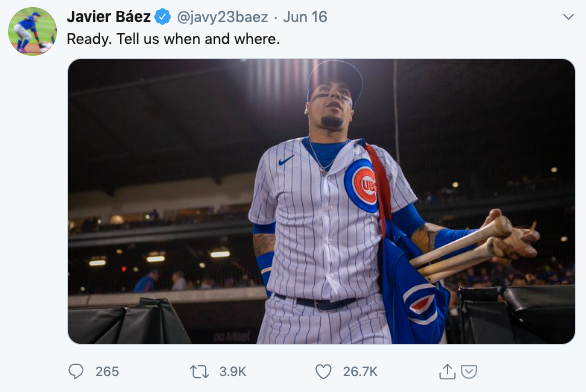586x392 pixels.
Task: Click the player's face in the photo
Action: [x=331, y=105]
